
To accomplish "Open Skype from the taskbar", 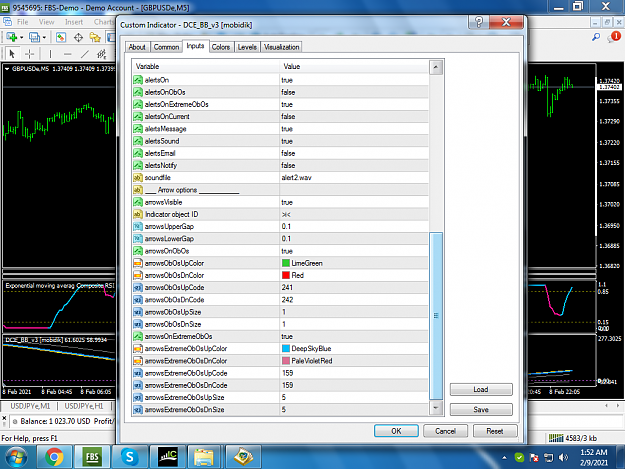I will [x=129, y=457].
